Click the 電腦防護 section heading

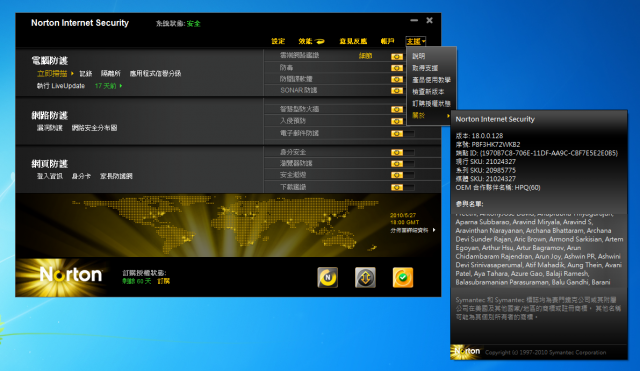pos(50,61)
